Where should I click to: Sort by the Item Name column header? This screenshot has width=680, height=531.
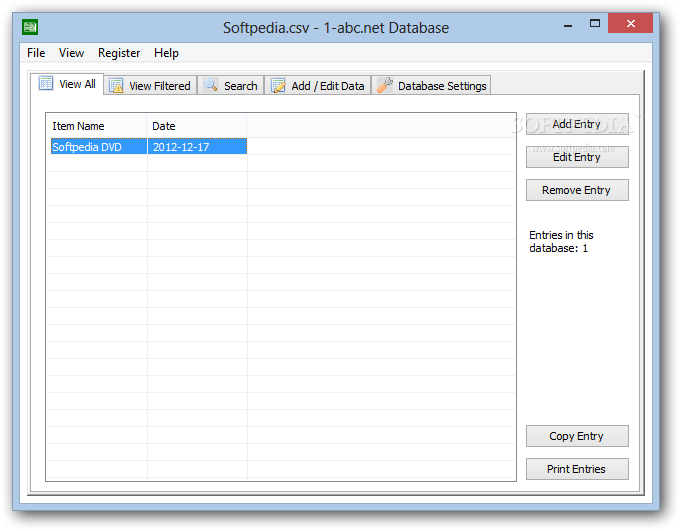coord(97,126)
